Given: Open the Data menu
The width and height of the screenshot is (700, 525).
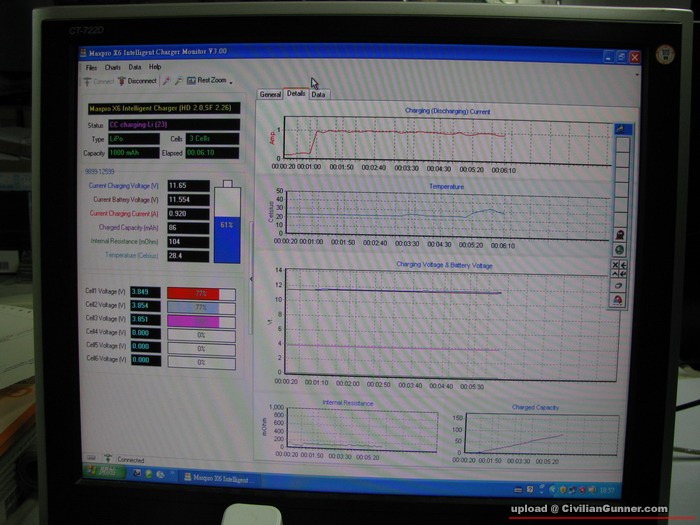Looking at the screenshot, I should pyautogui.click(x=134, y=67).
